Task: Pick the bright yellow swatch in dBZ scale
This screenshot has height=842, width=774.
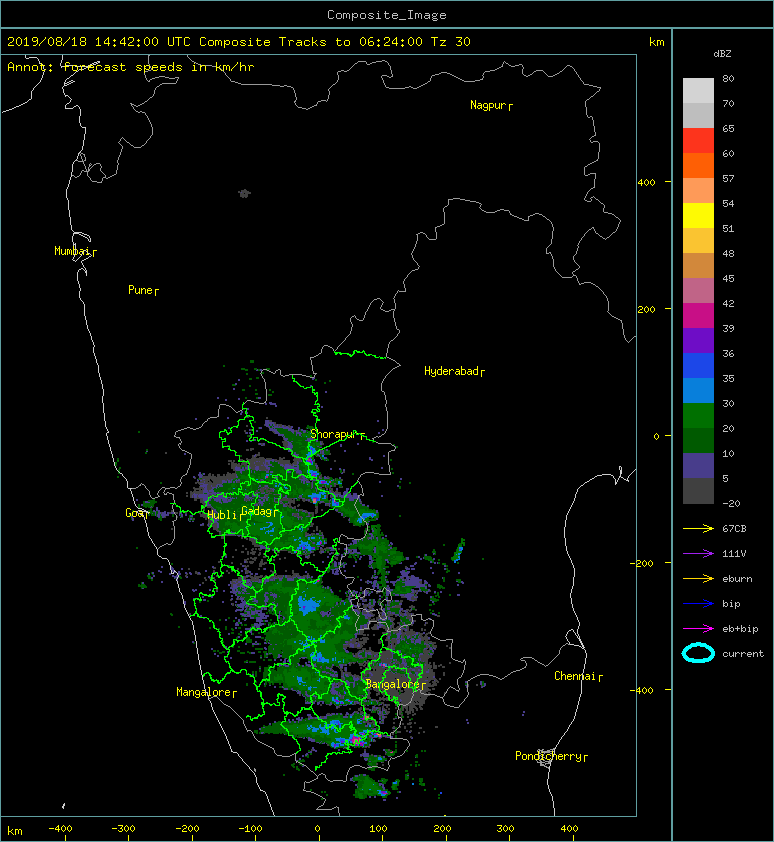Action: point(698,216)
